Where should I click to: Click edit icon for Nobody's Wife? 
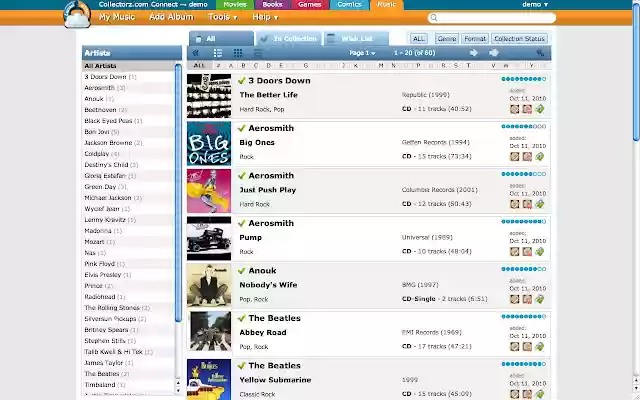click(515, 299)
